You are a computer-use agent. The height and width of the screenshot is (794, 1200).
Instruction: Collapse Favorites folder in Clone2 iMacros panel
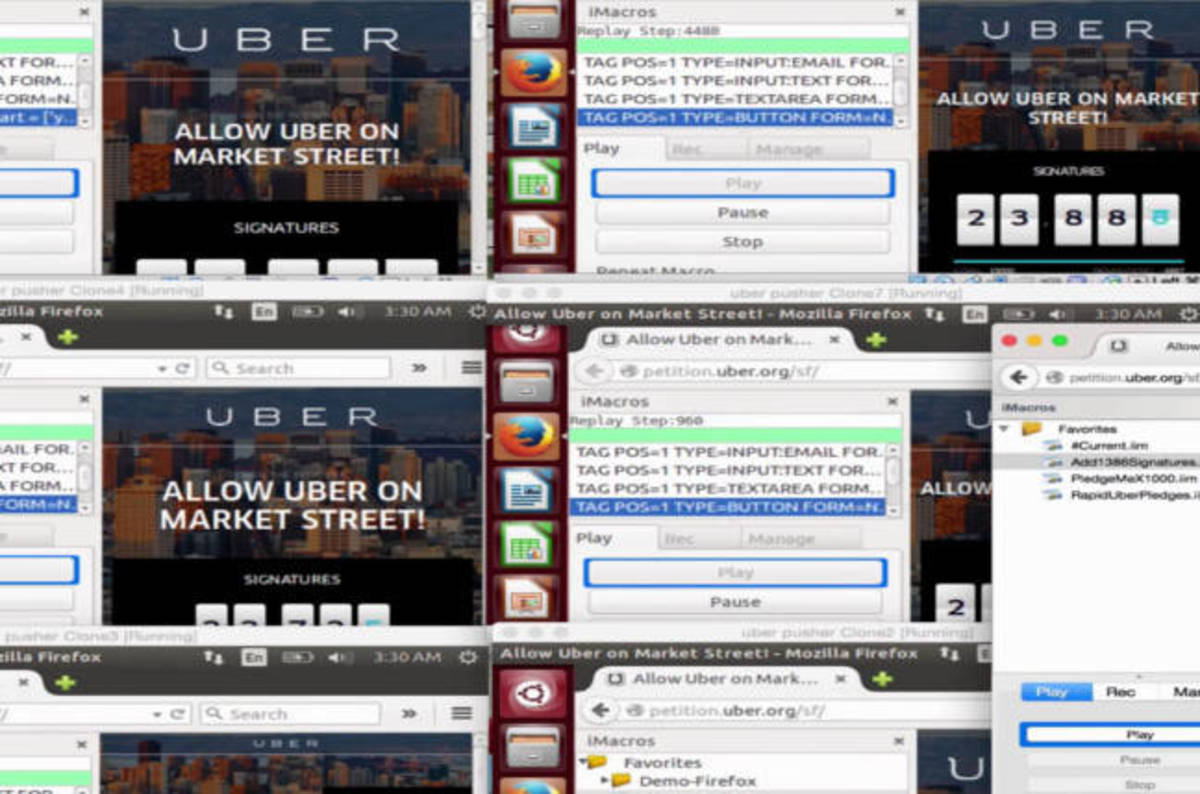pos(584,763)
